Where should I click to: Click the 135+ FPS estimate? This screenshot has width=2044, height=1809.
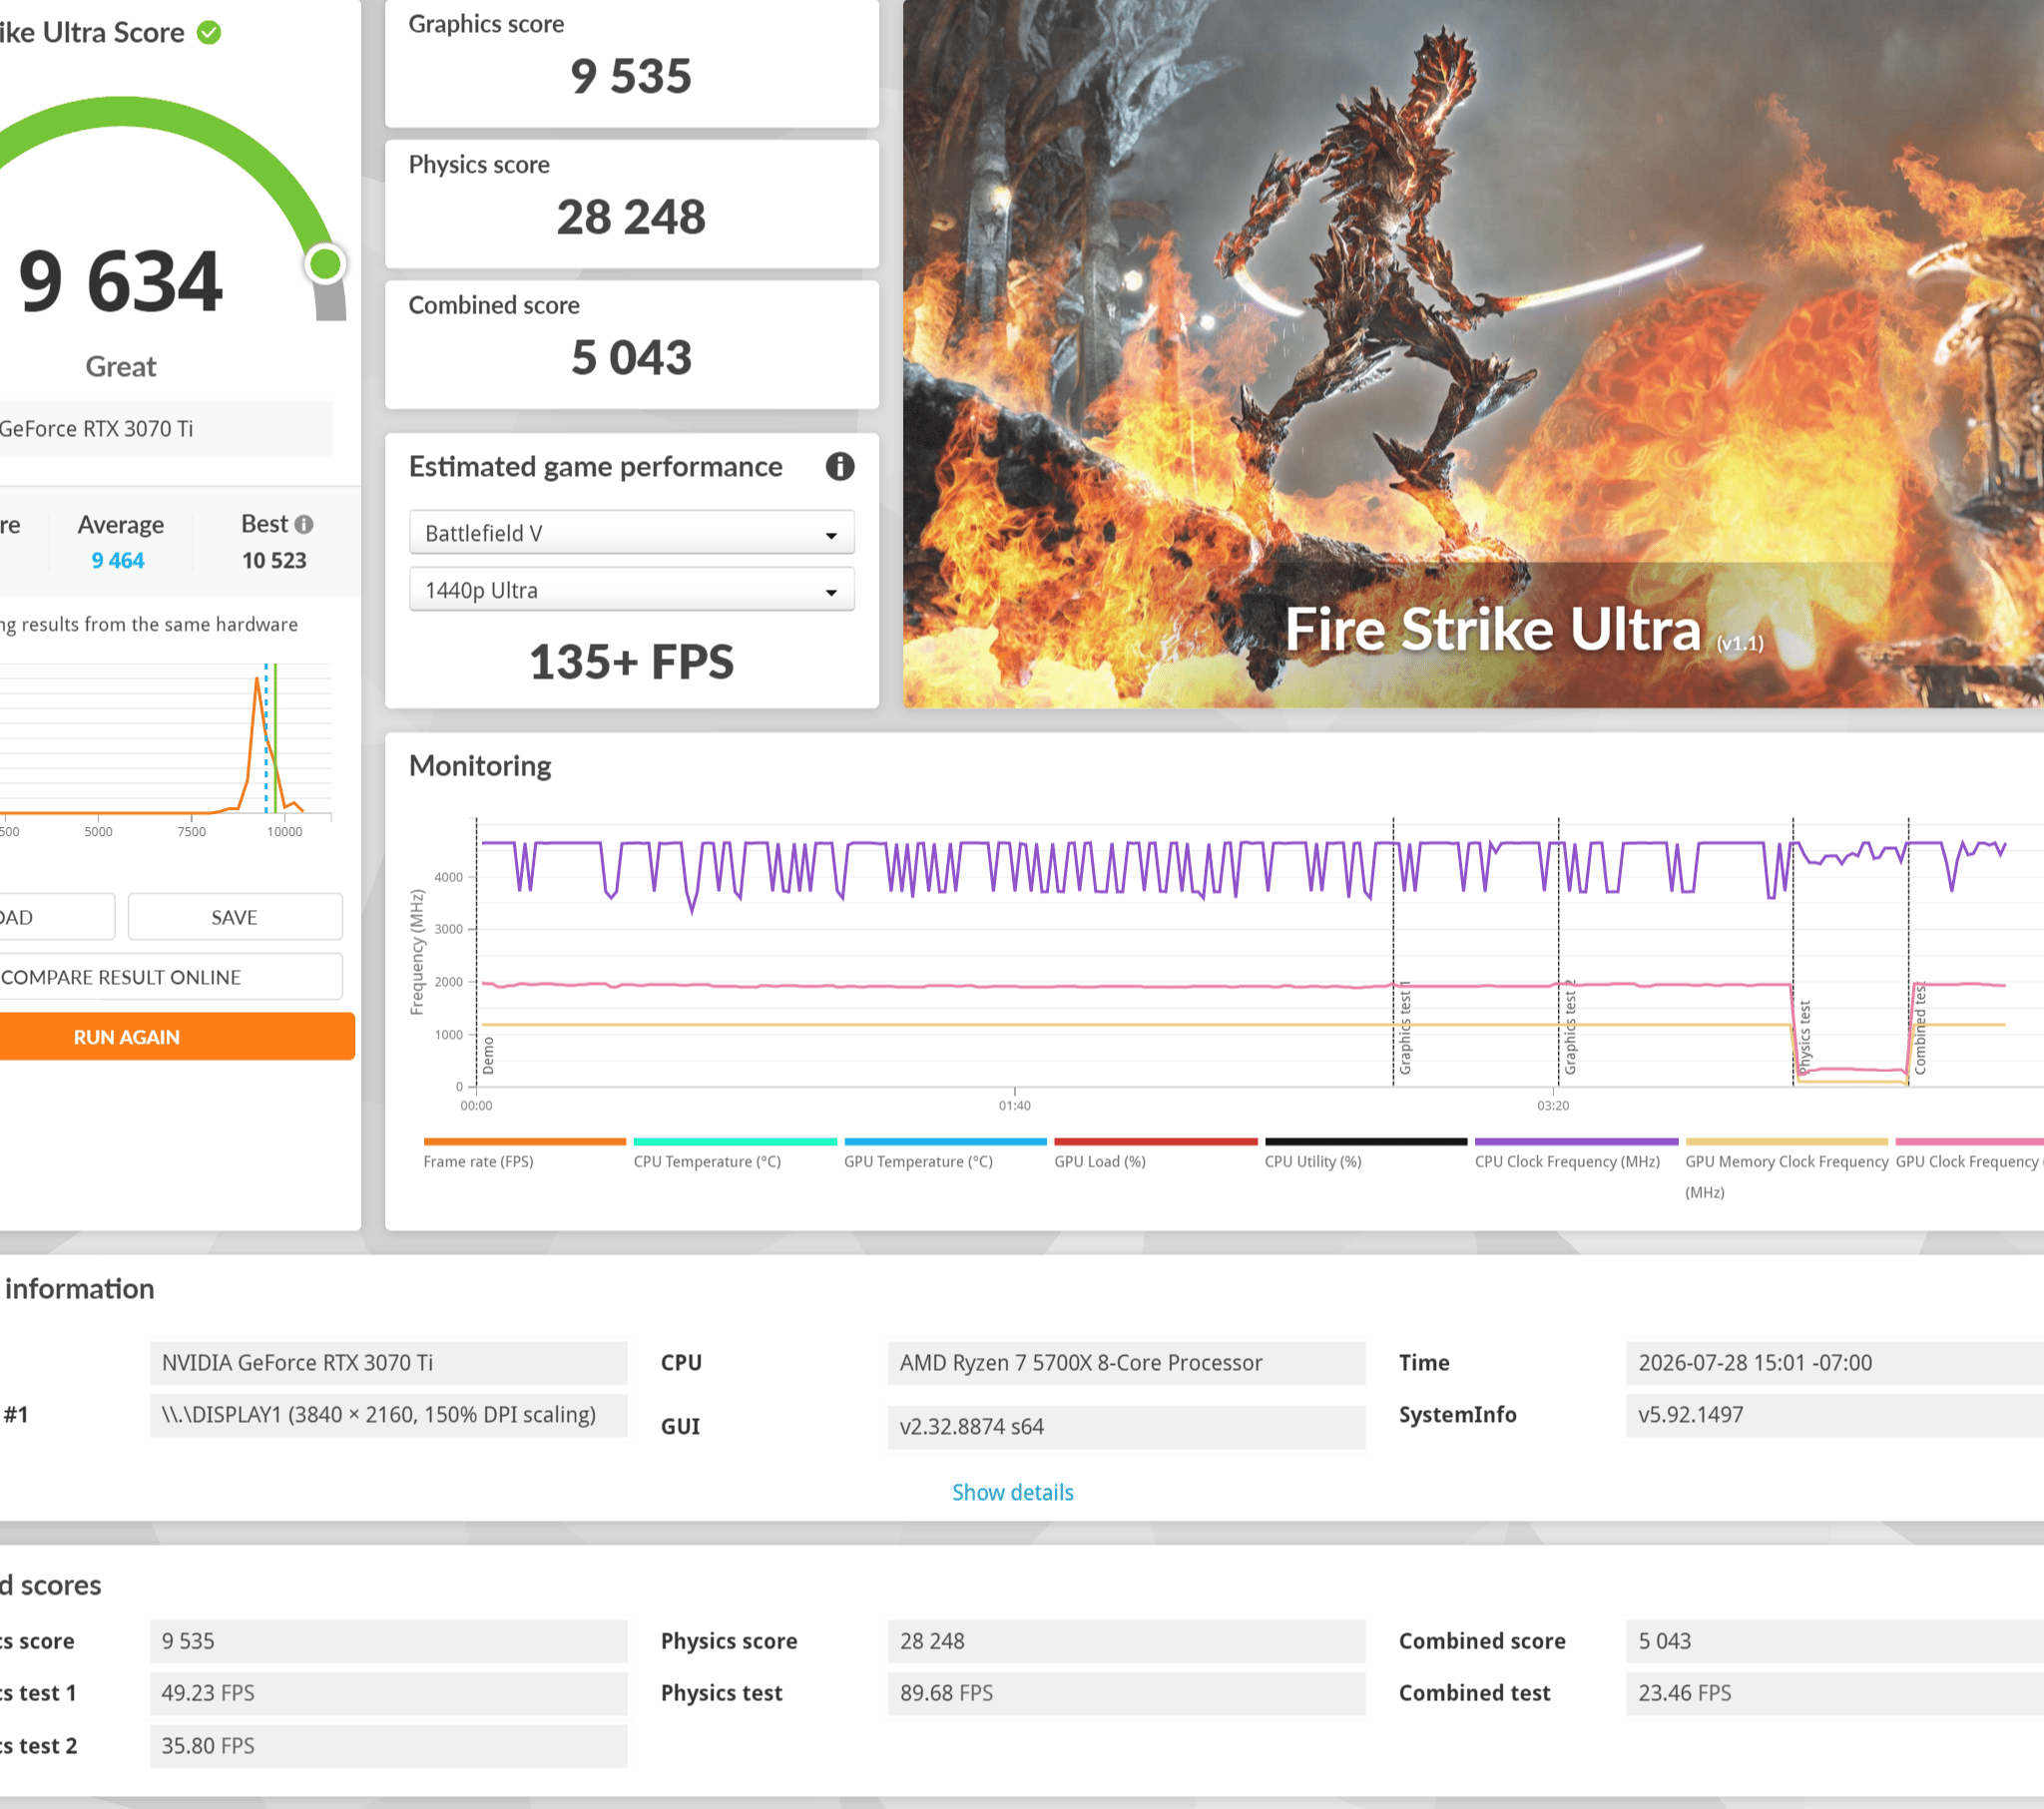(631, 661)
